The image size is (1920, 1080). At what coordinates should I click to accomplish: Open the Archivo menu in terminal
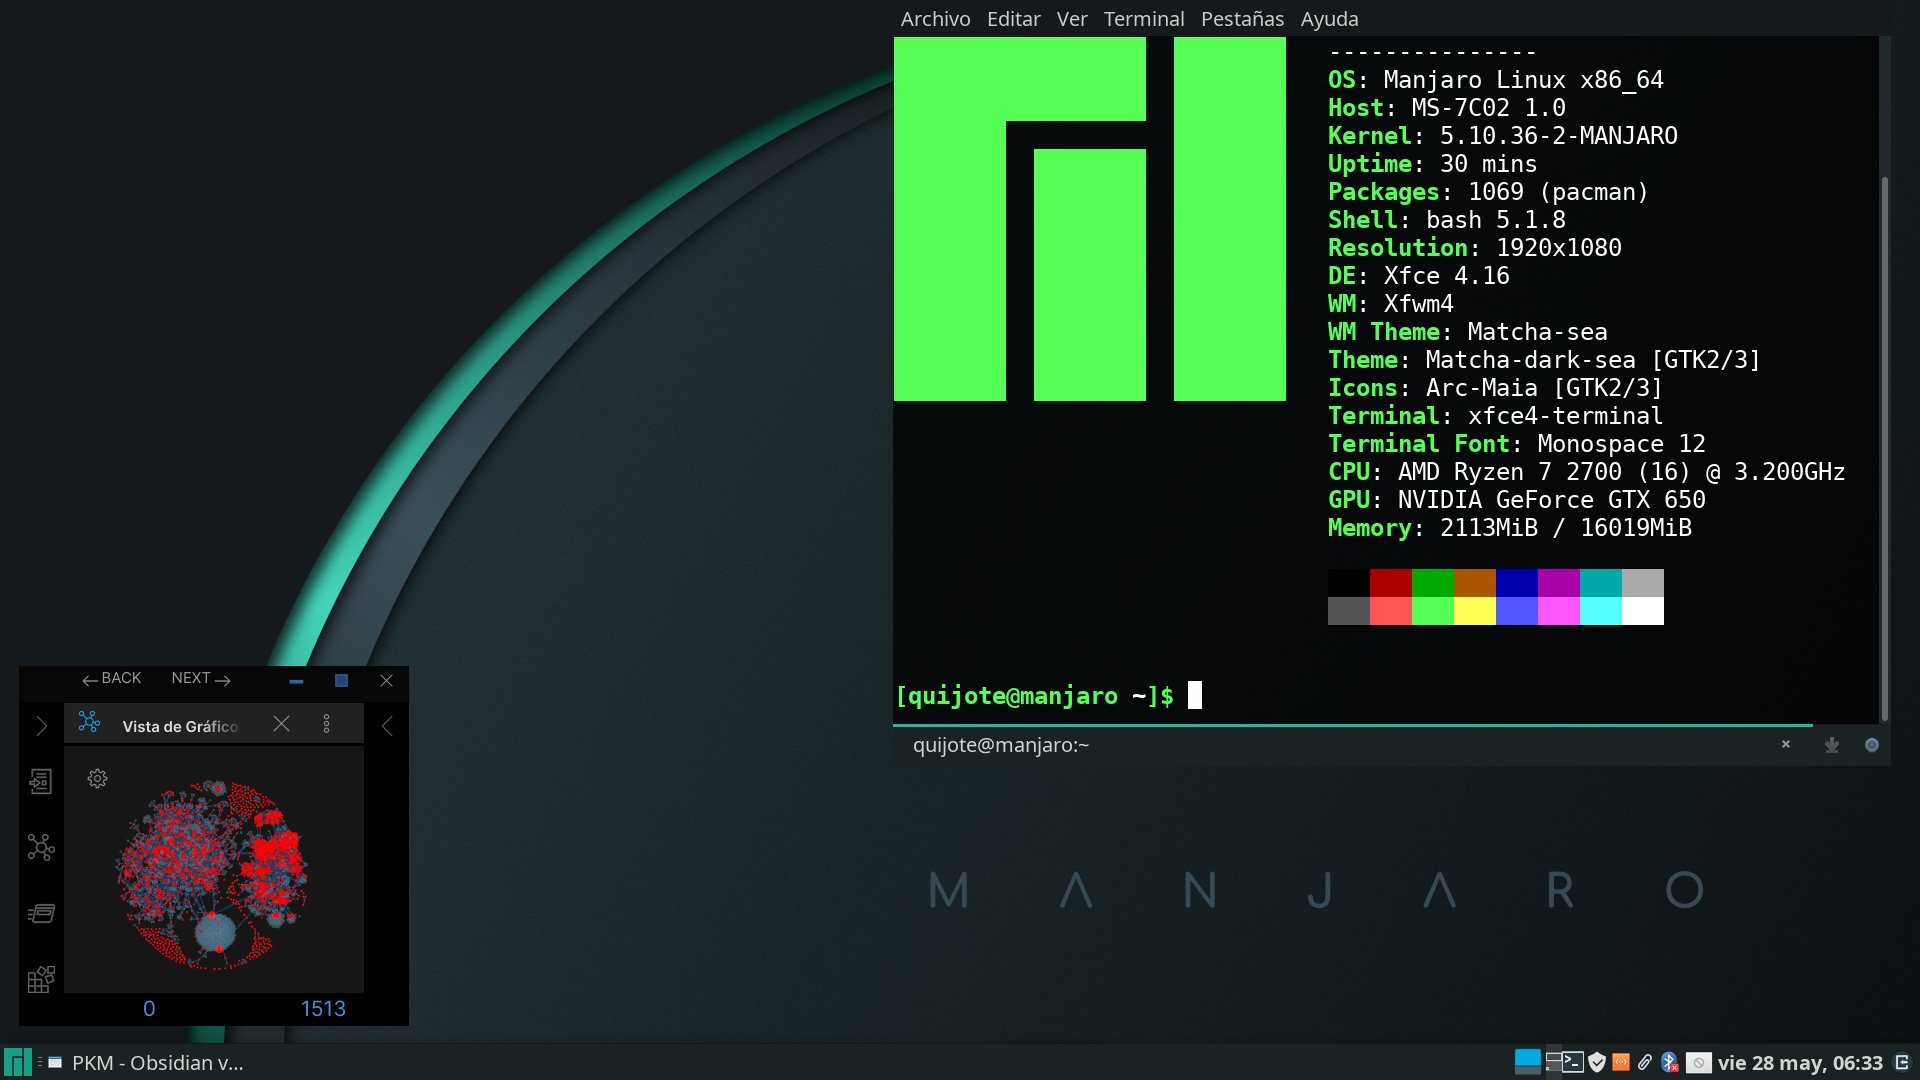(x=935, y=19)
